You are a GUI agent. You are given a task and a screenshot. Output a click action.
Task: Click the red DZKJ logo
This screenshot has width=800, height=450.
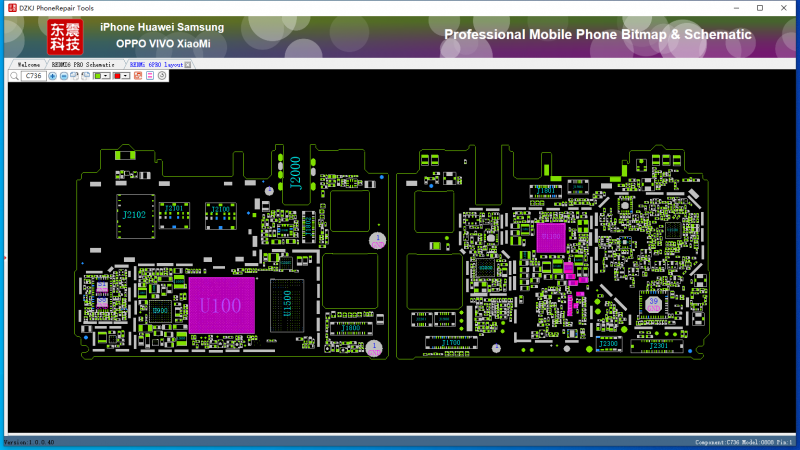tap(65, 37)
